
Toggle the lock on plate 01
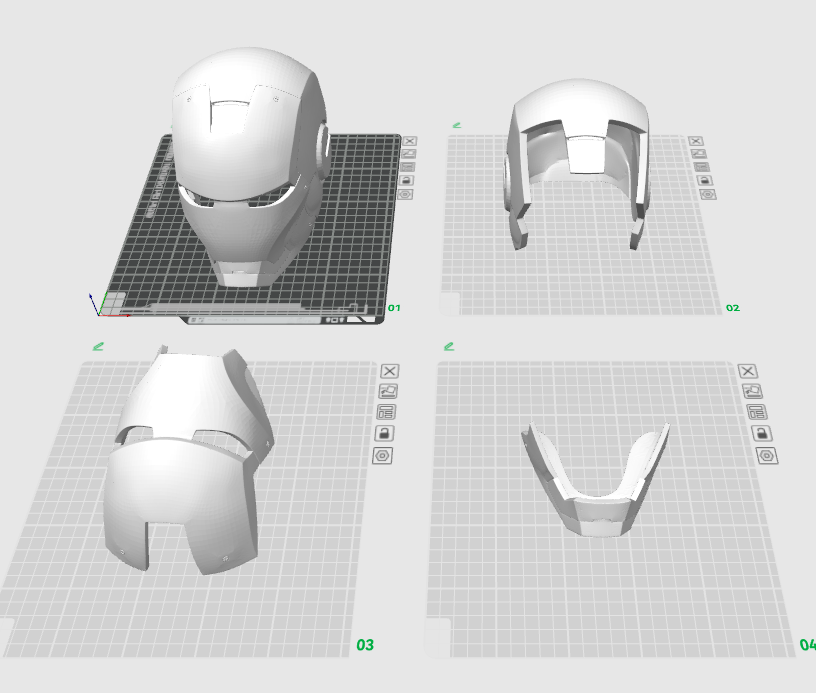(x=406, y=181)
